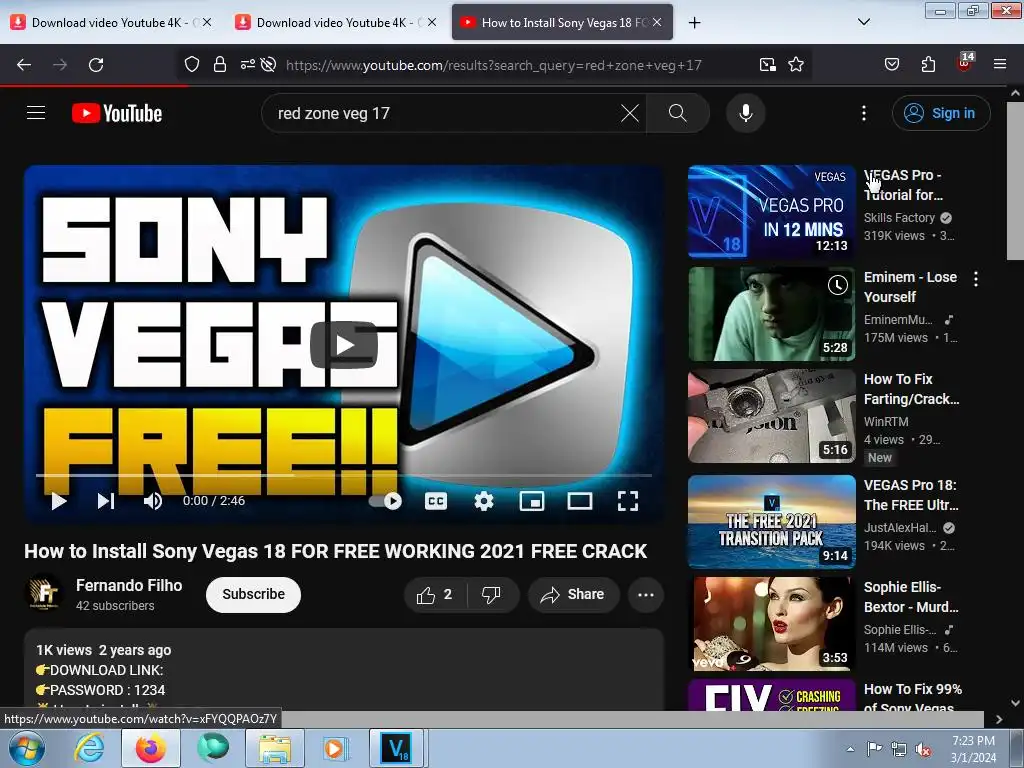1024x768 pixels.
Task: Open the list all tabs dropdown arrow
Action: pyautogui.click(x=863, y=22)
